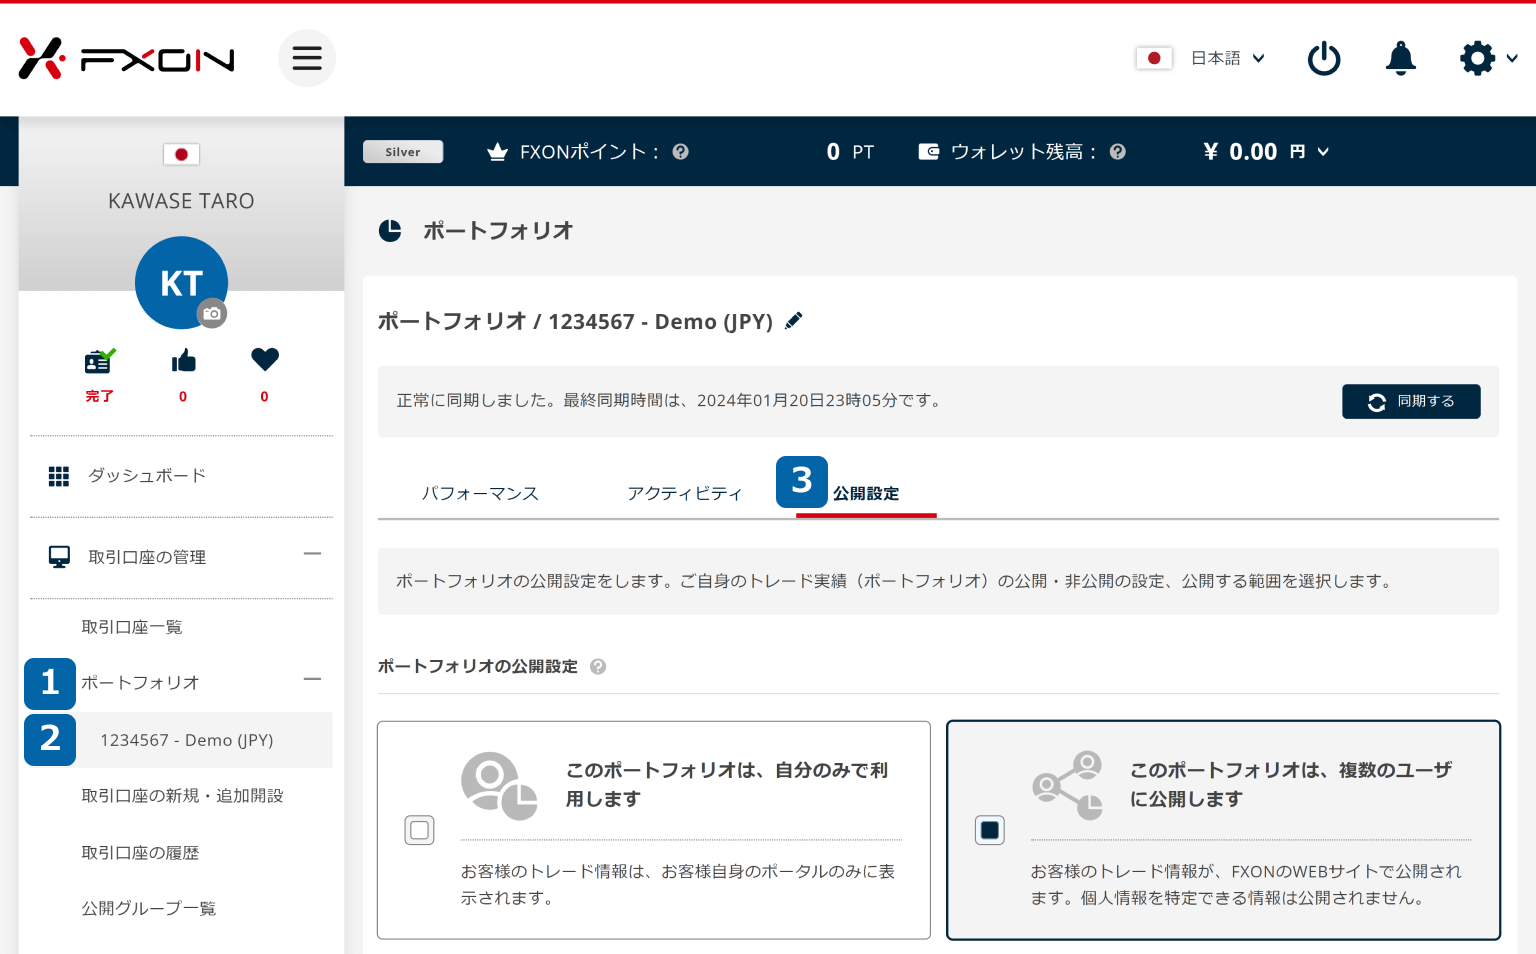The height and width of the screenshot is (954, 1536).
Task: Click the 同期する sync button
Action: pyautogui.click(x=1411, y=401)
